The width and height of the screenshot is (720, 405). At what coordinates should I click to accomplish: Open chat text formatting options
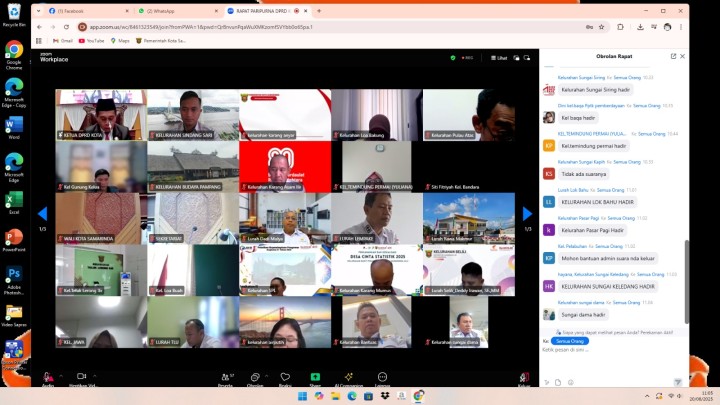pyautogui.click(x=546, y=382)
